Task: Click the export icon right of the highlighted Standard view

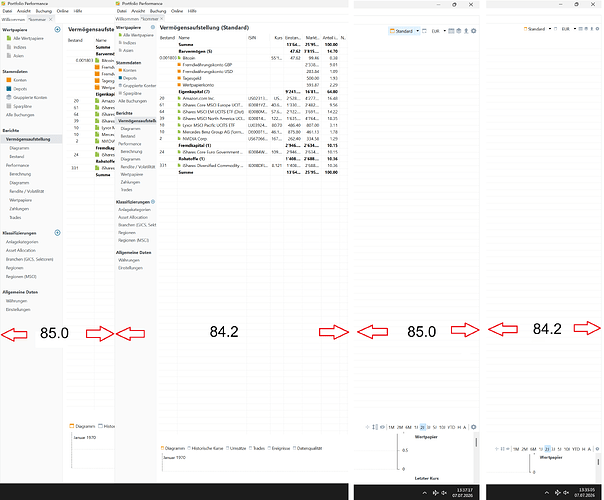Action: [466, 31]
